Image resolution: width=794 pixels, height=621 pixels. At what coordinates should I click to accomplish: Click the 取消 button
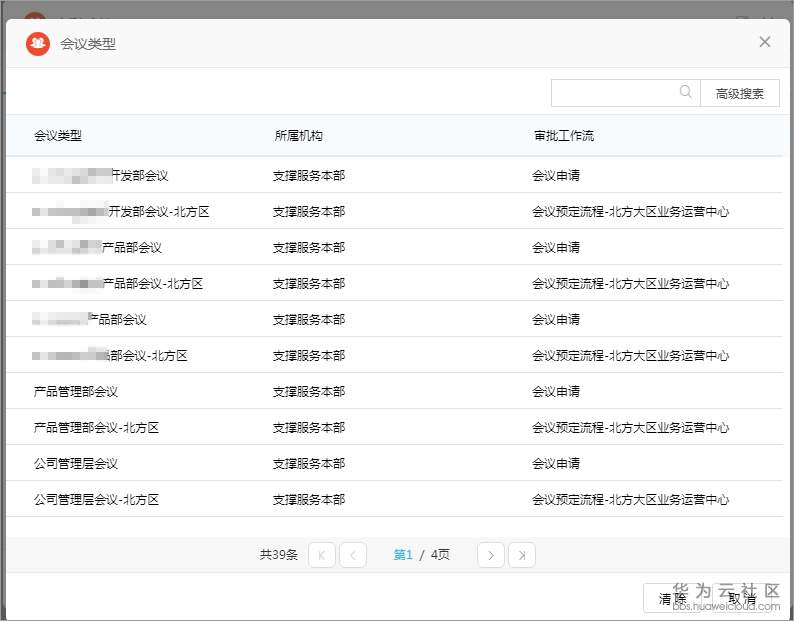tap(742, 599)
